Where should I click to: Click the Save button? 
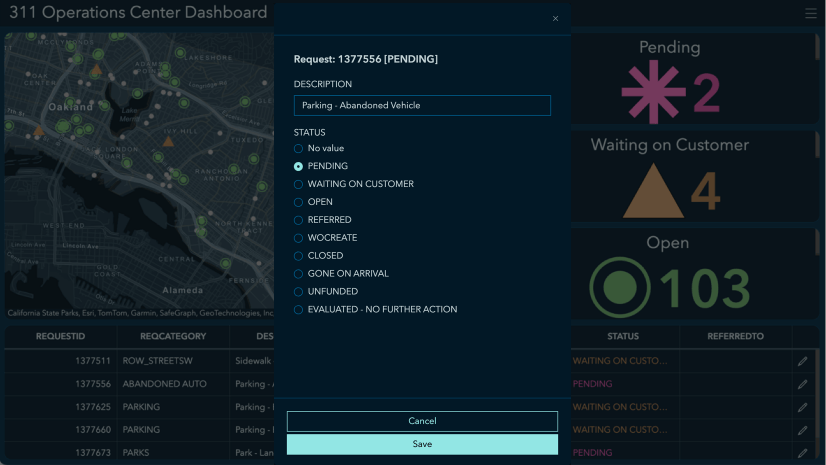point(422,444)
